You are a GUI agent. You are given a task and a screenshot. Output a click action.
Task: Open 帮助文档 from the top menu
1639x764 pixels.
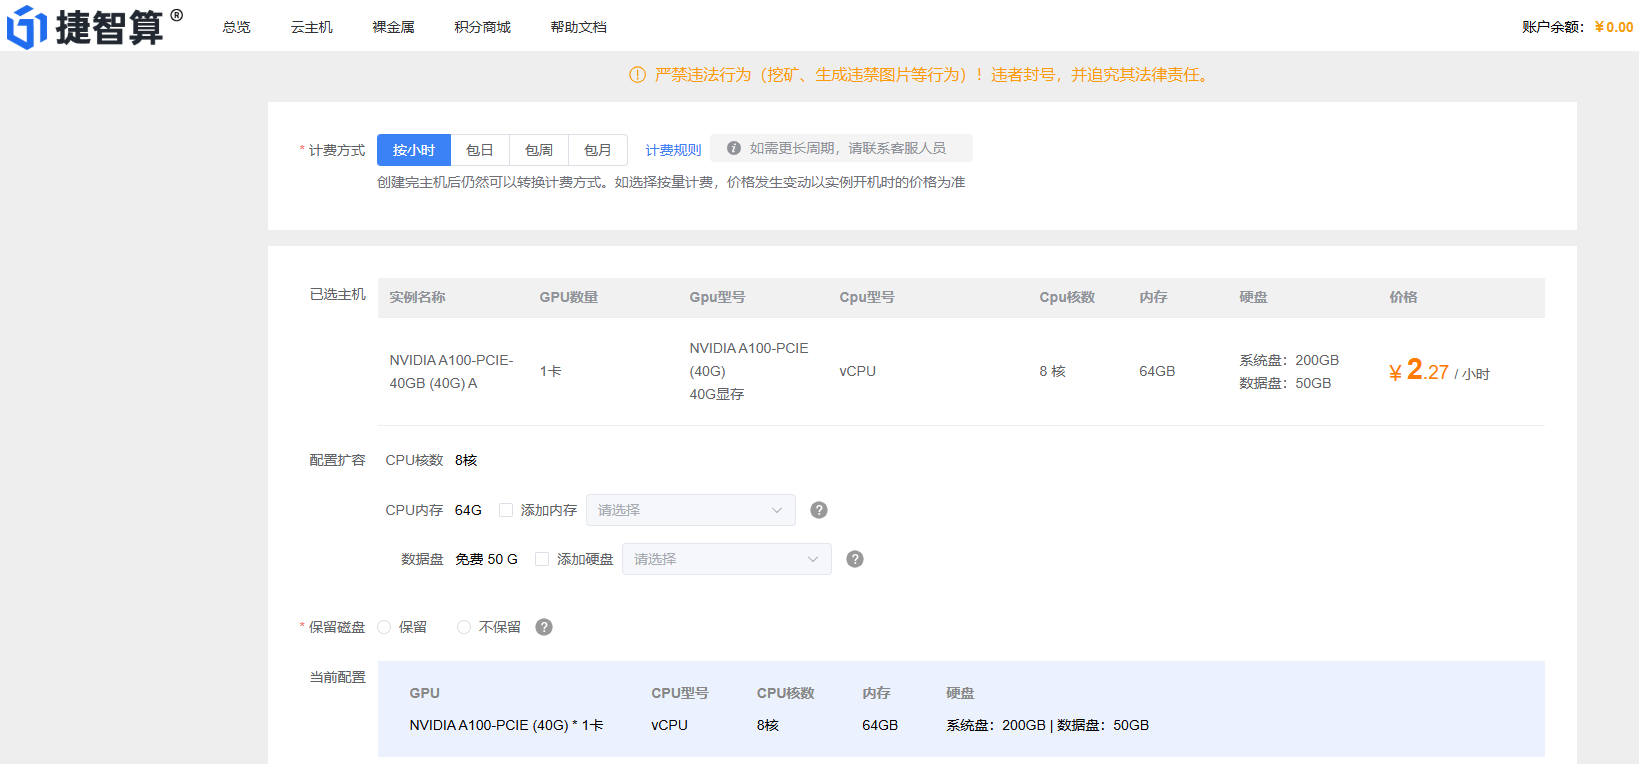tap(578, 27)
